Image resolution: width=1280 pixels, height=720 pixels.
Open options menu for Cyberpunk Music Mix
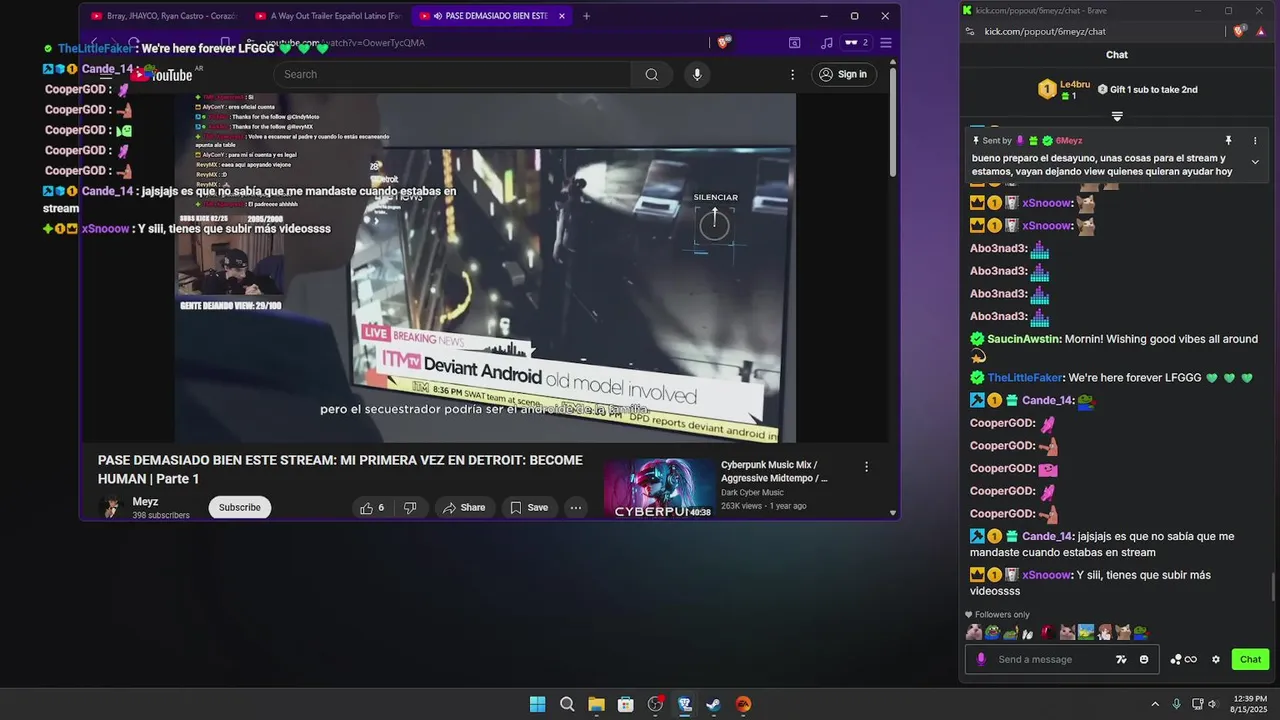(x=866, y=467)
